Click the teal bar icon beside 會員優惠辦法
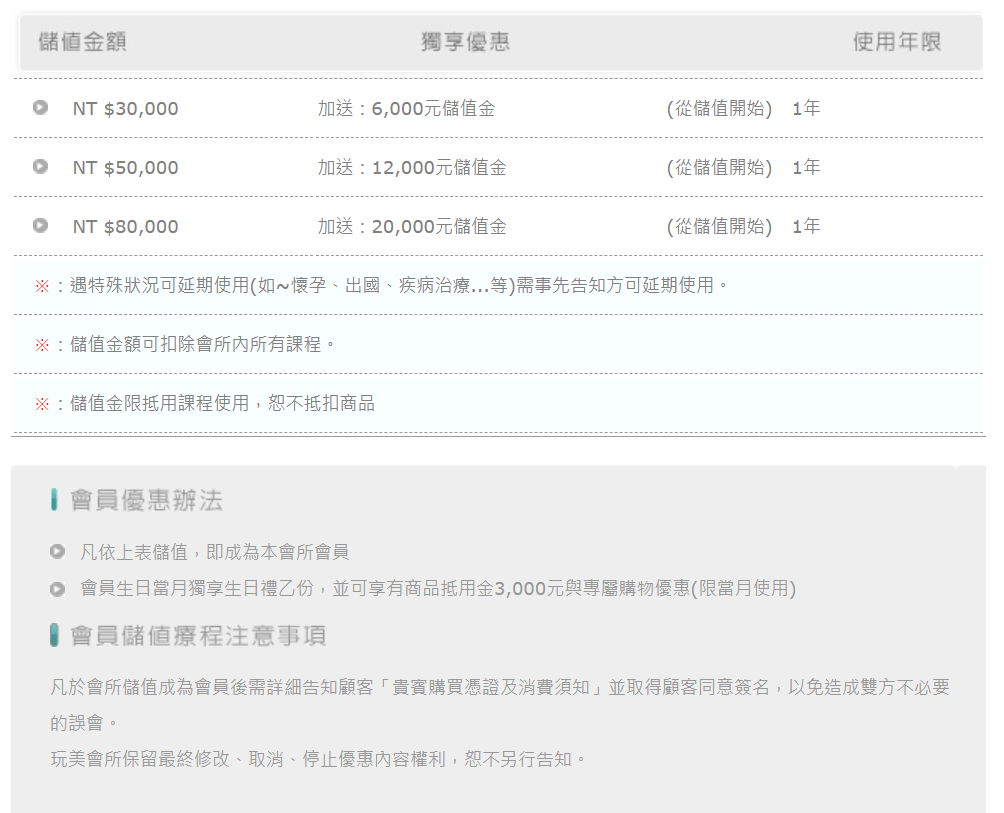Image resolution: width=1004 pixels, height=813 pixels. (x=54, y=500)
